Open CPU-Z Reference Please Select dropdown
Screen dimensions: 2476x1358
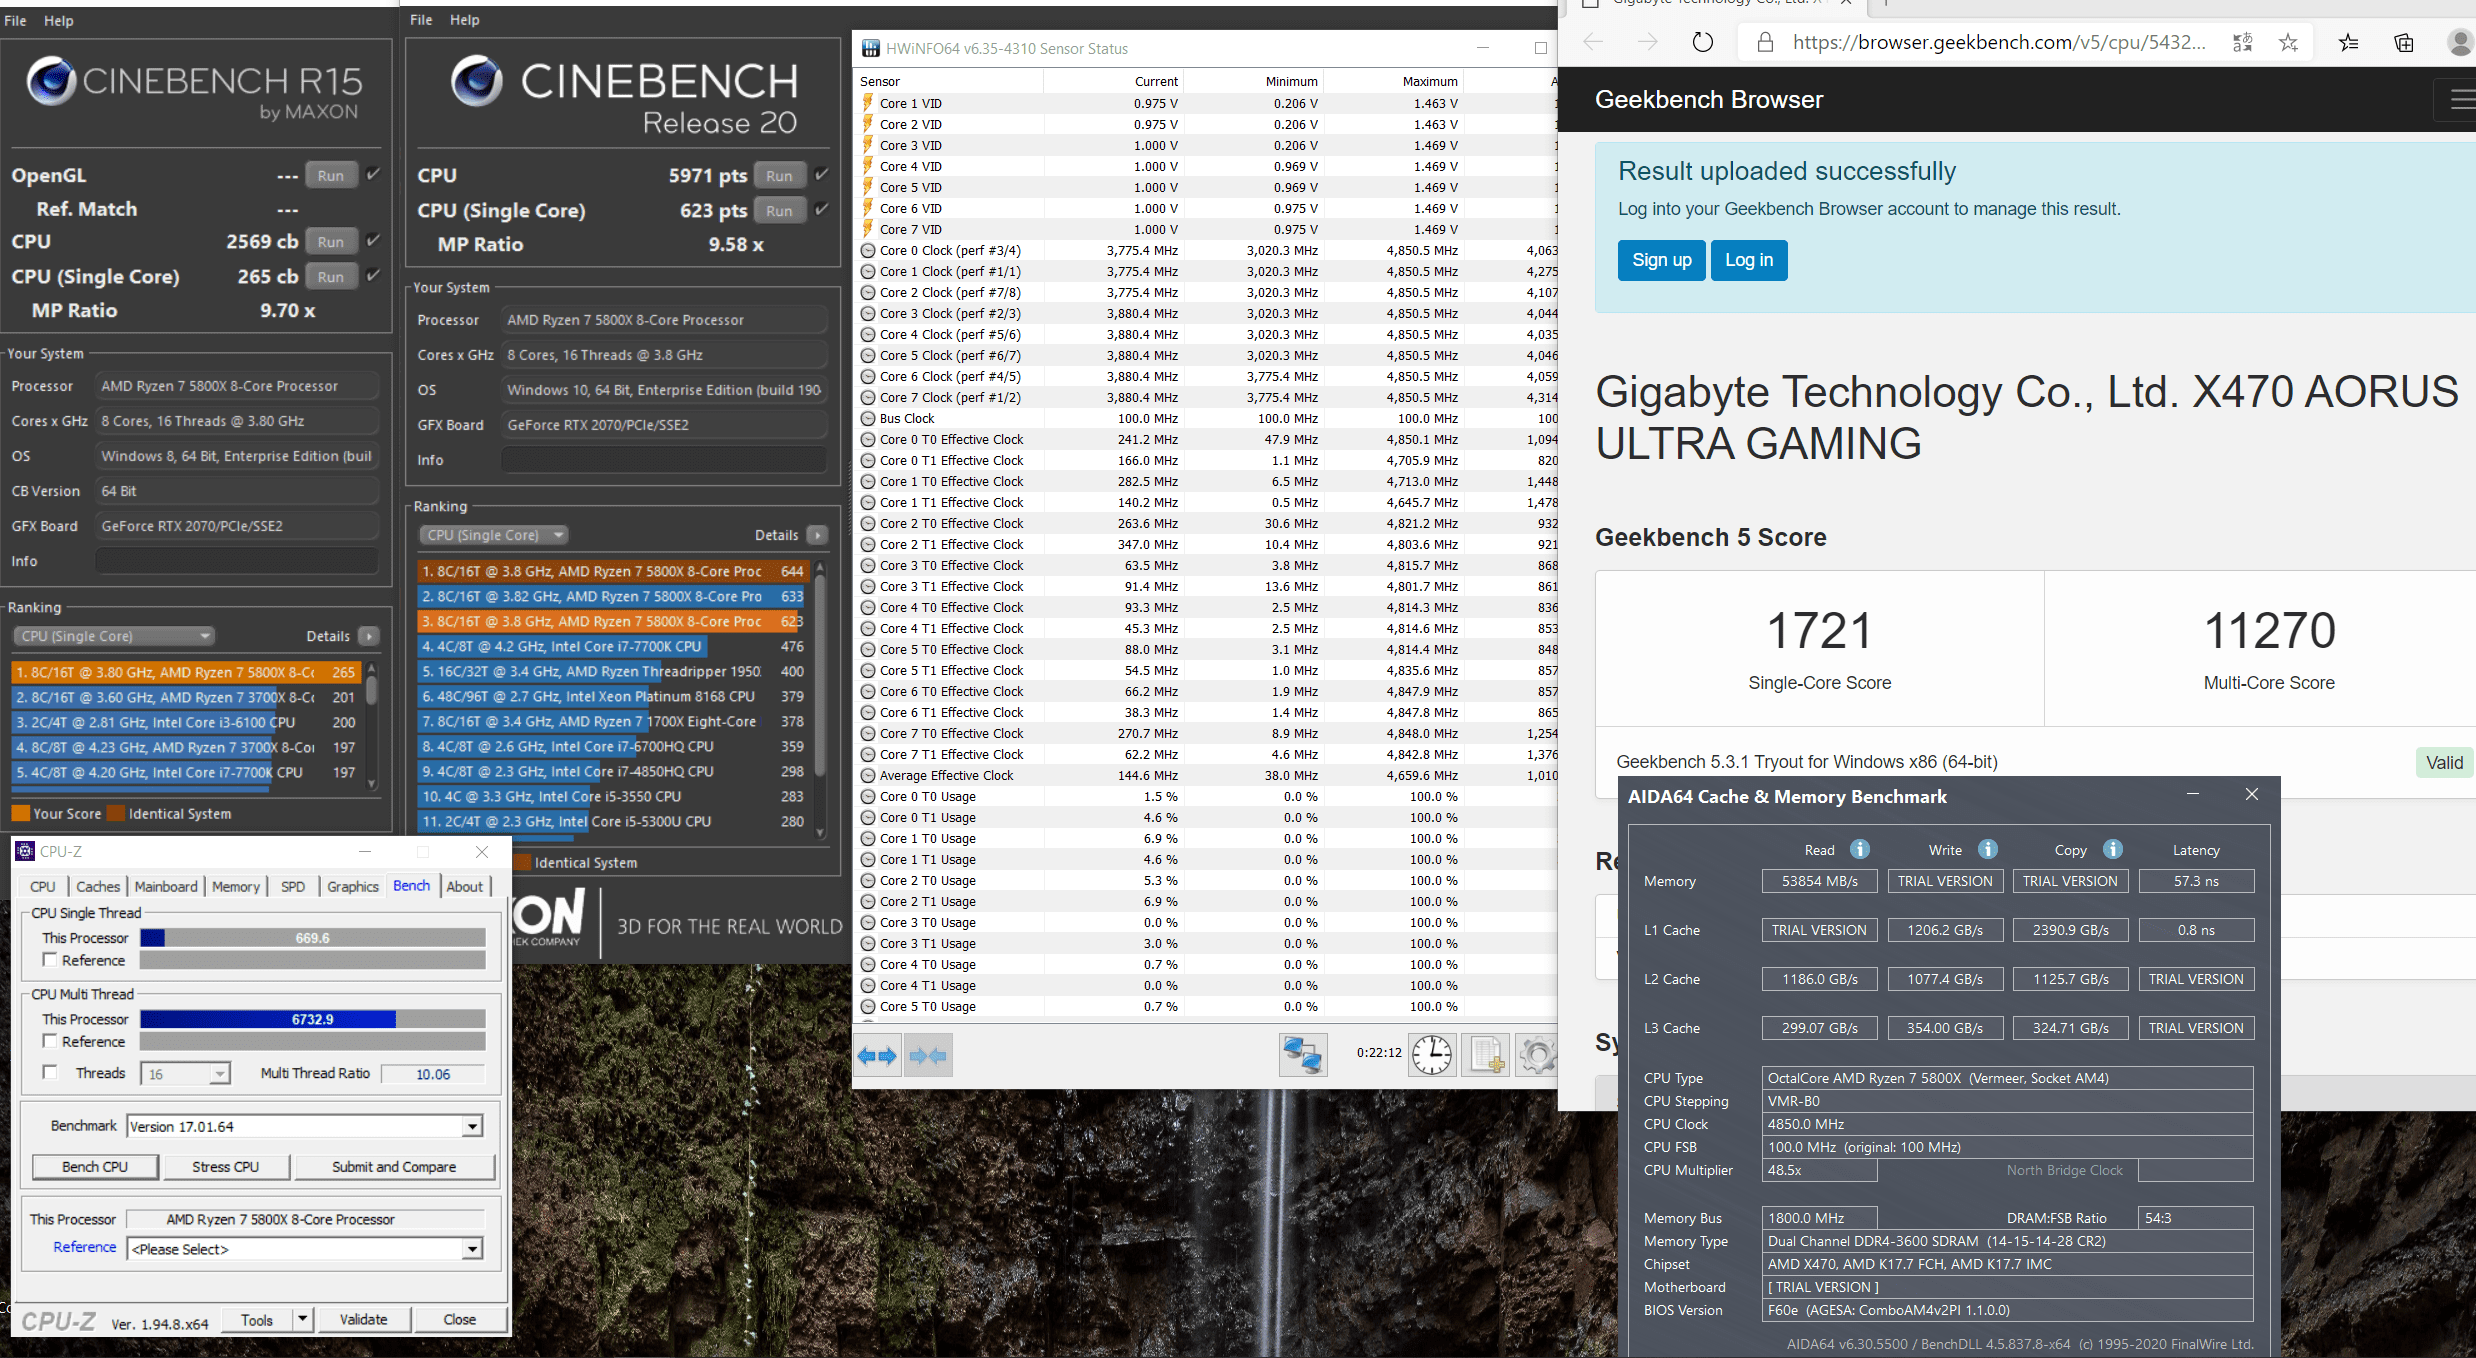[x=472, y=1249]
